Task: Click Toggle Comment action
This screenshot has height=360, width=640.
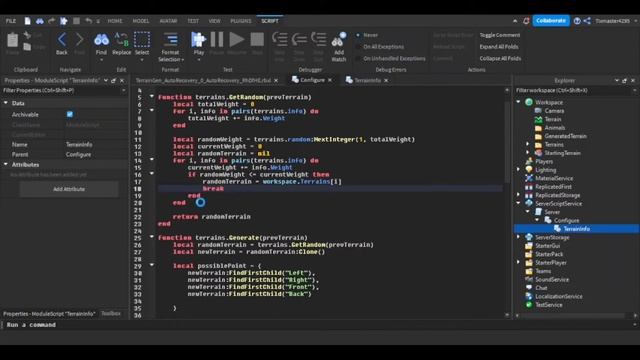Action: (x=500, y=35)
